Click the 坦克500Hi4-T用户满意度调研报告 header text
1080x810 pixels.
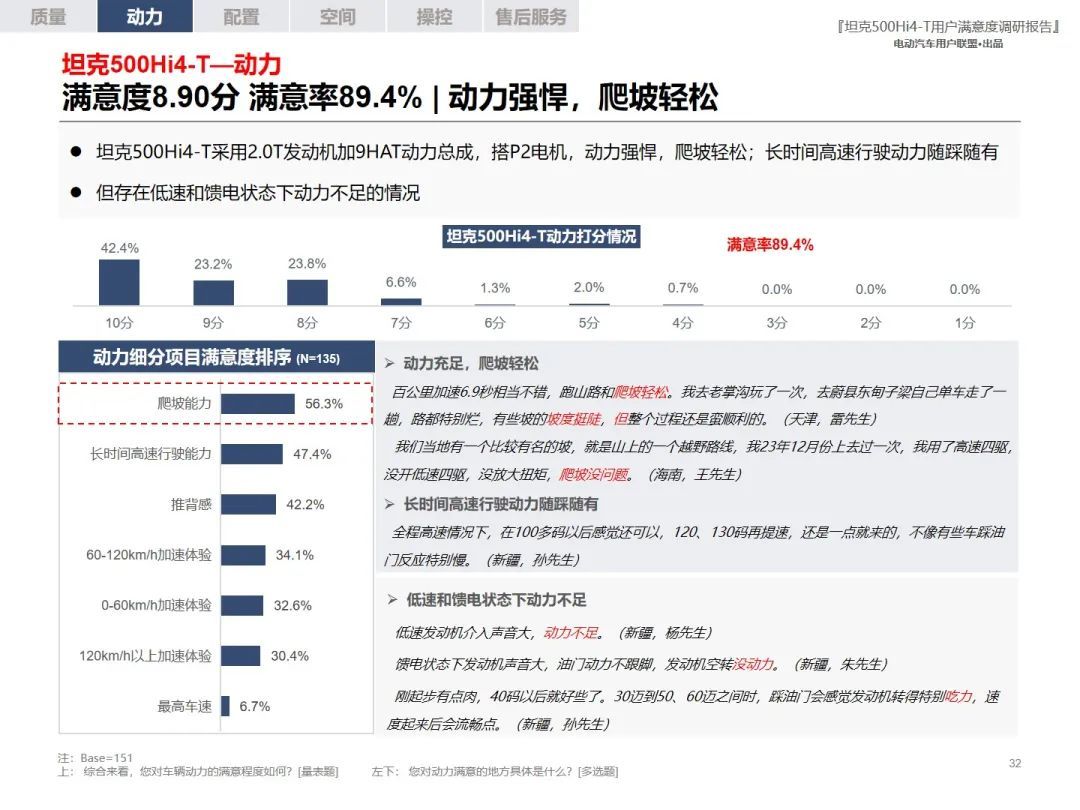pyautogui.click(x=948, y=27)
